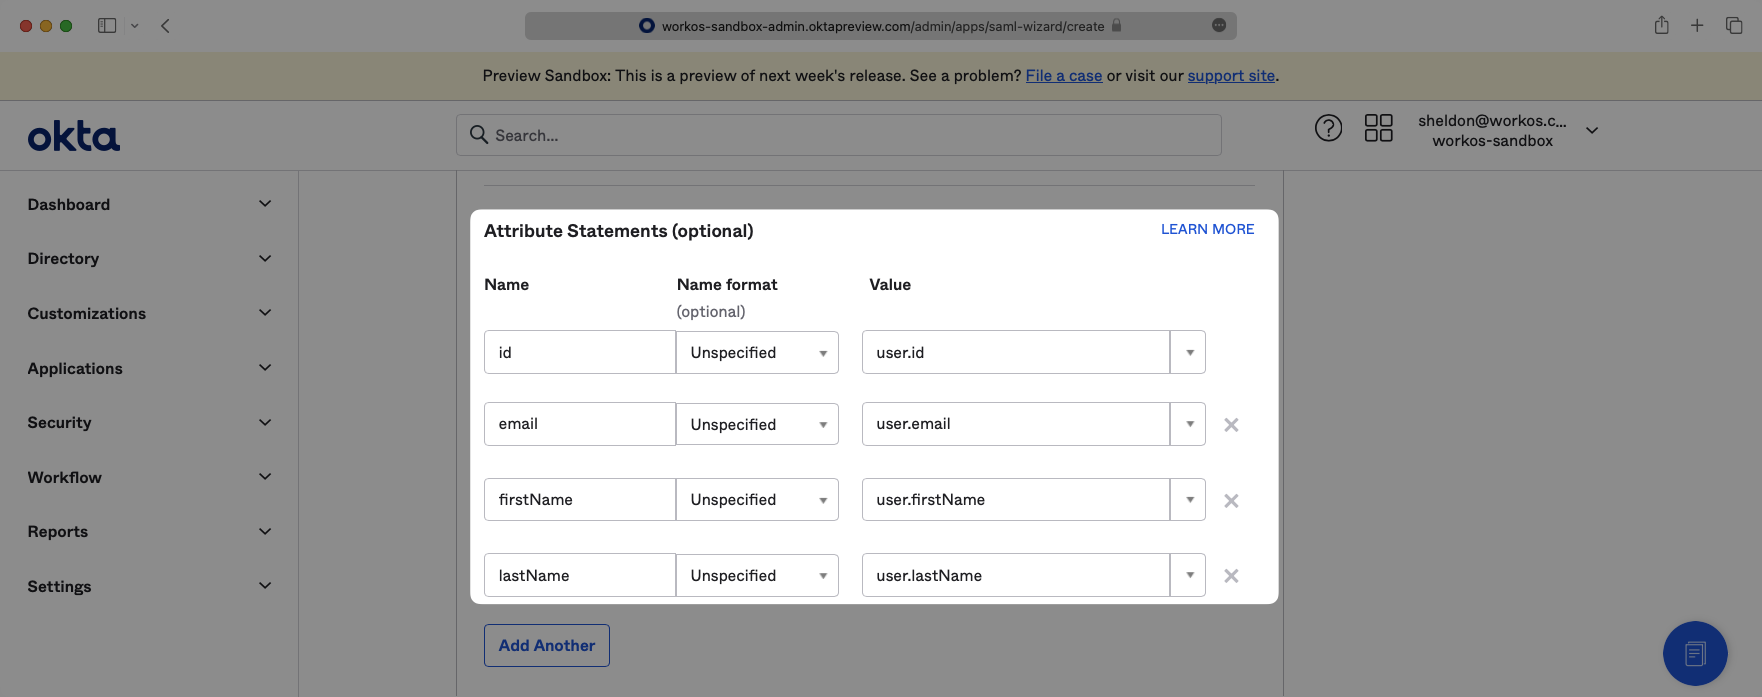This screenshot has width=1762, height=697.
Task: Click the blue floating notes icon
Action: pyautogui.click(x=1694, y=654)
